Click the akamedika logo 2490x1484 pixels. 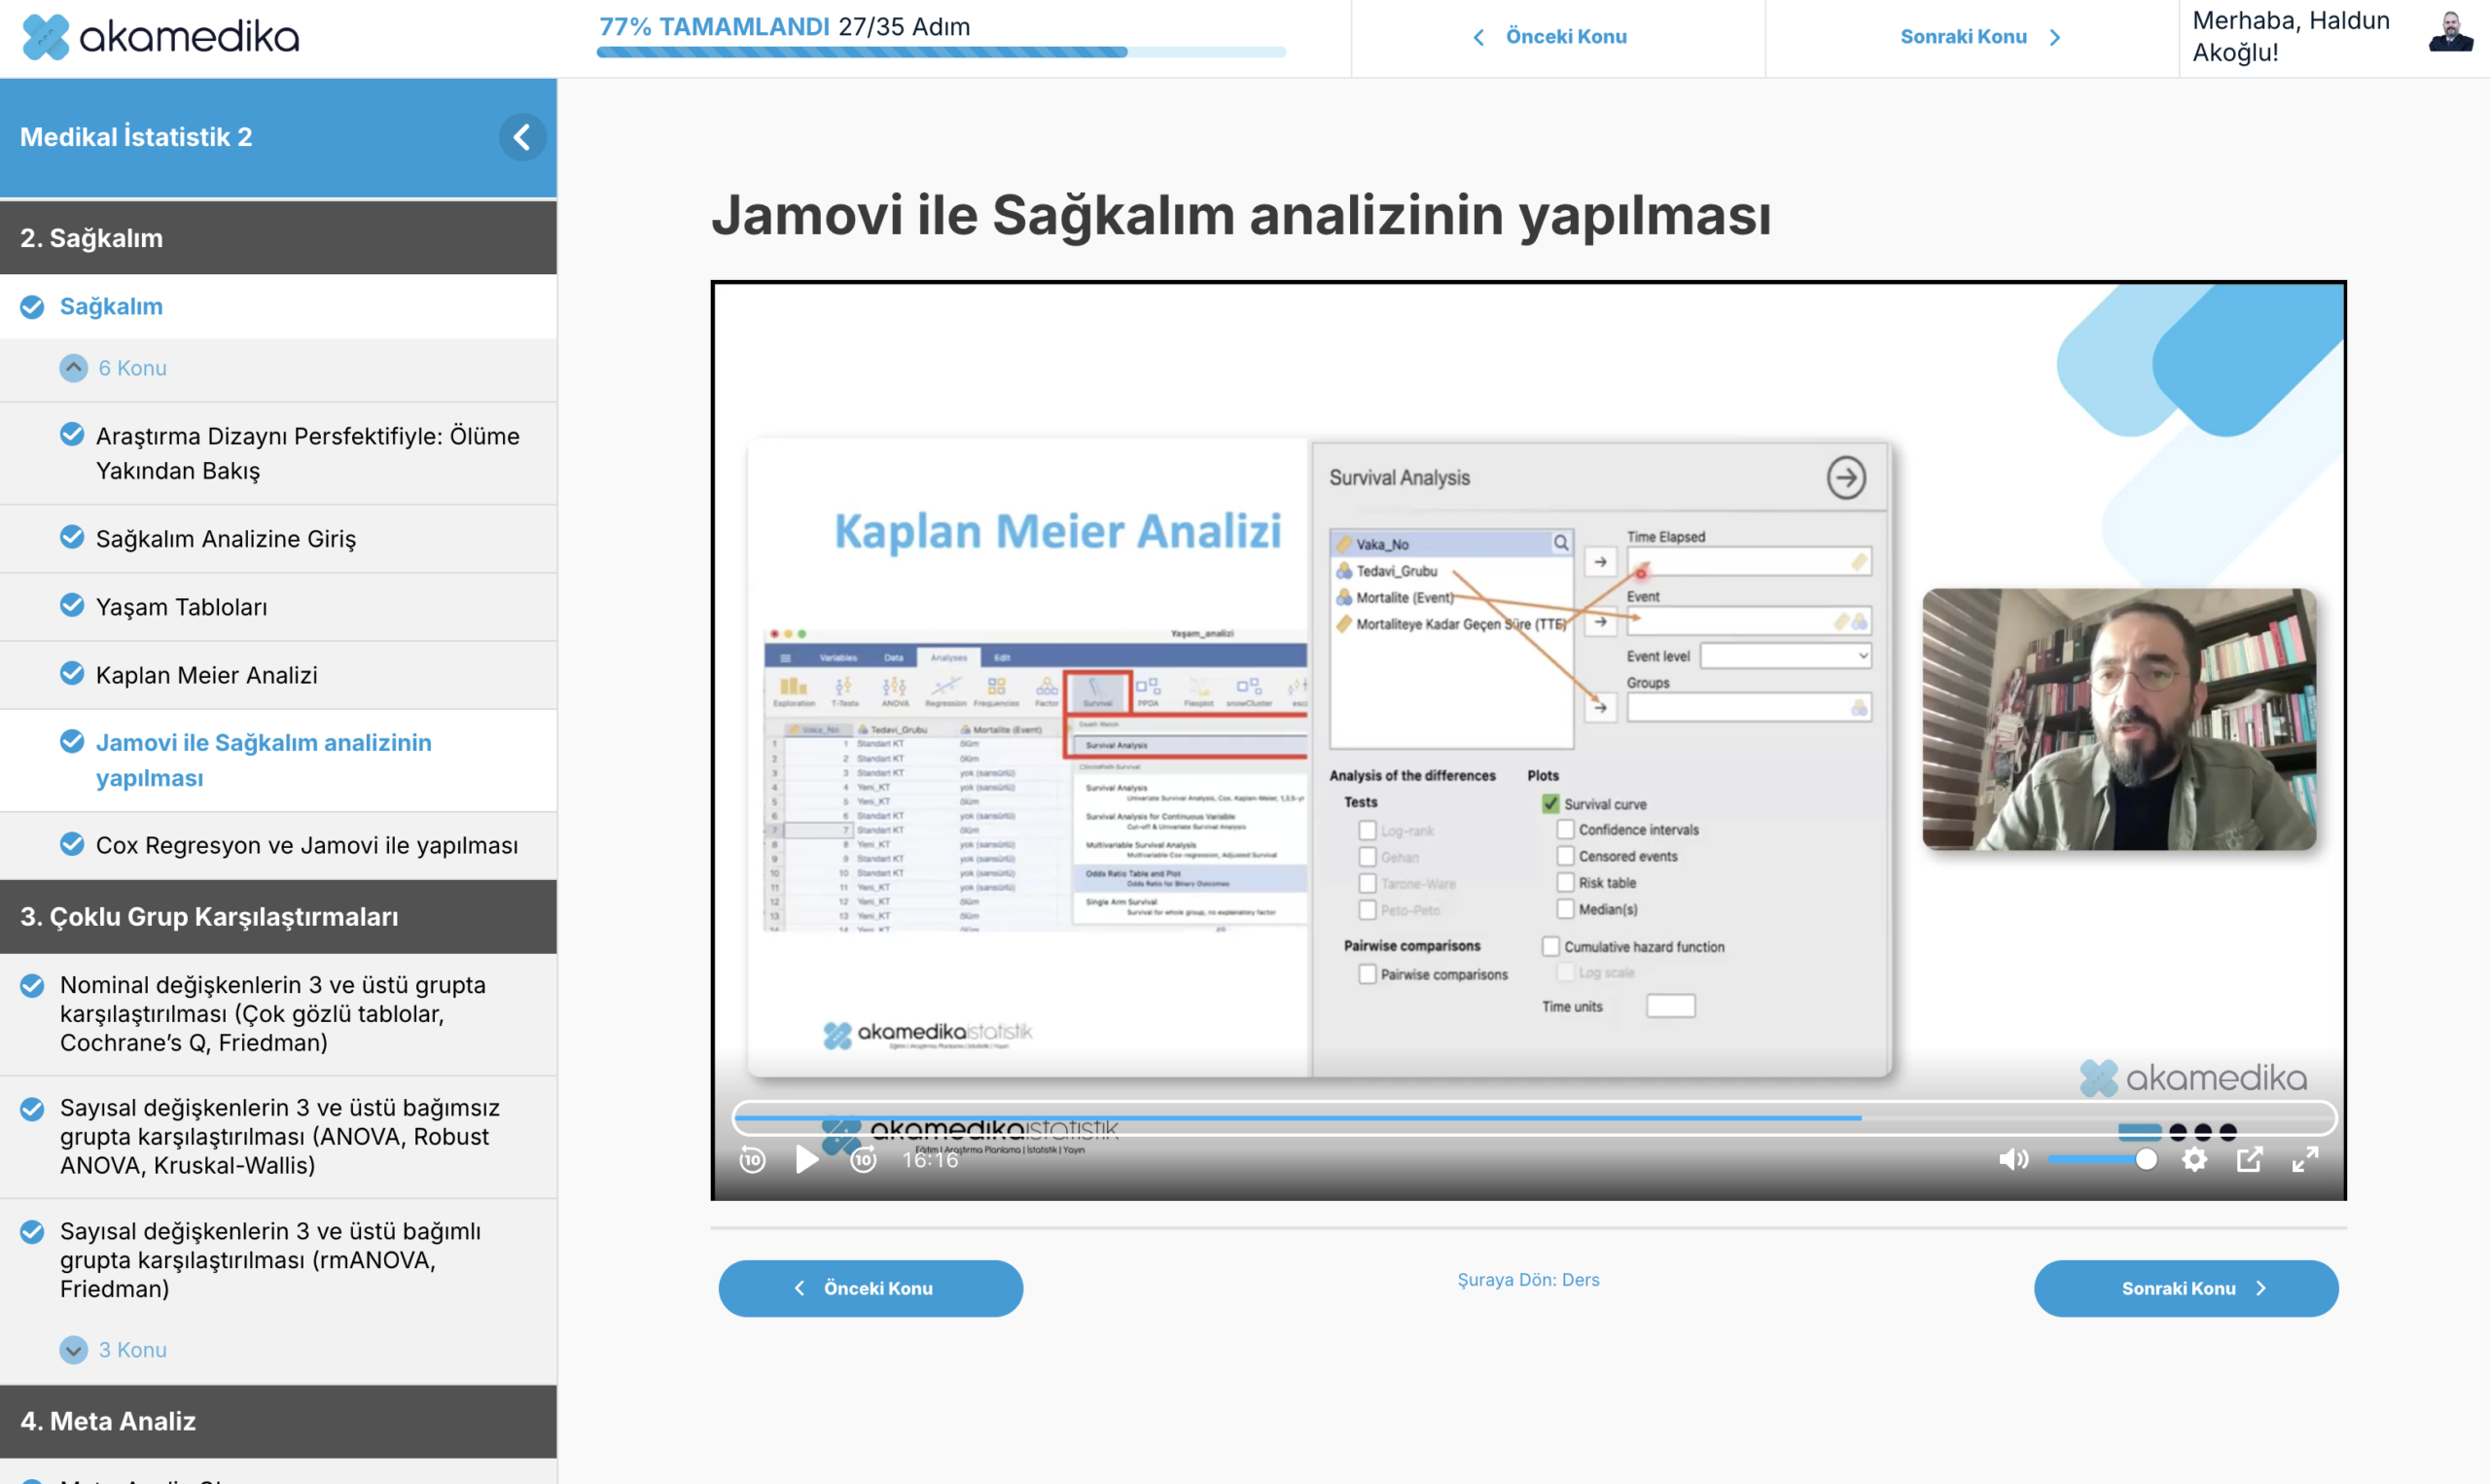click(160, 37)
